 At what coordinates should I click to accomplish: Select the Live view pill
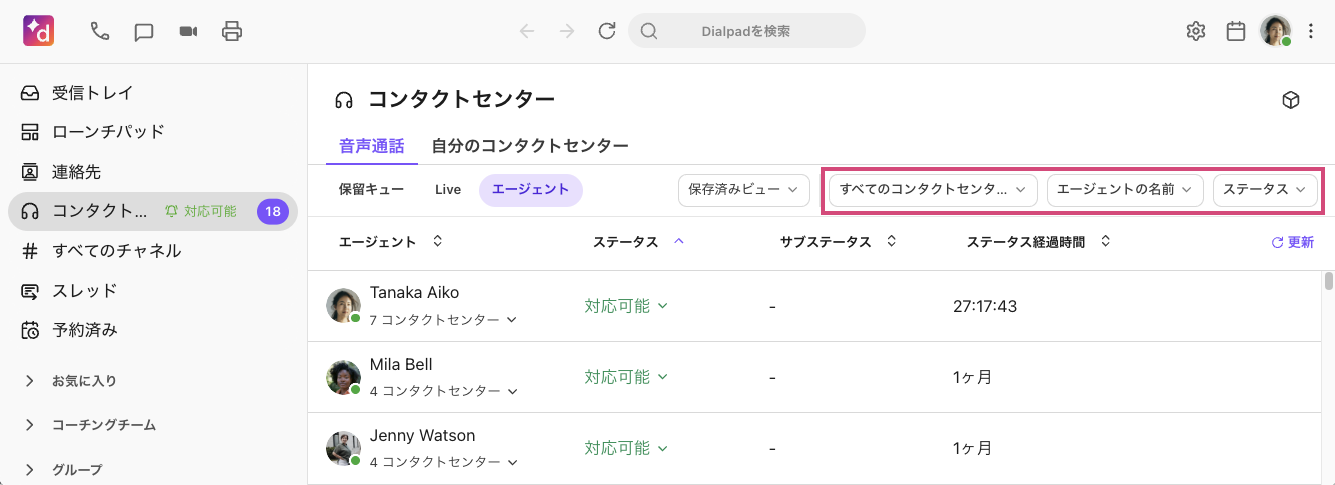(x=448, y=189)
